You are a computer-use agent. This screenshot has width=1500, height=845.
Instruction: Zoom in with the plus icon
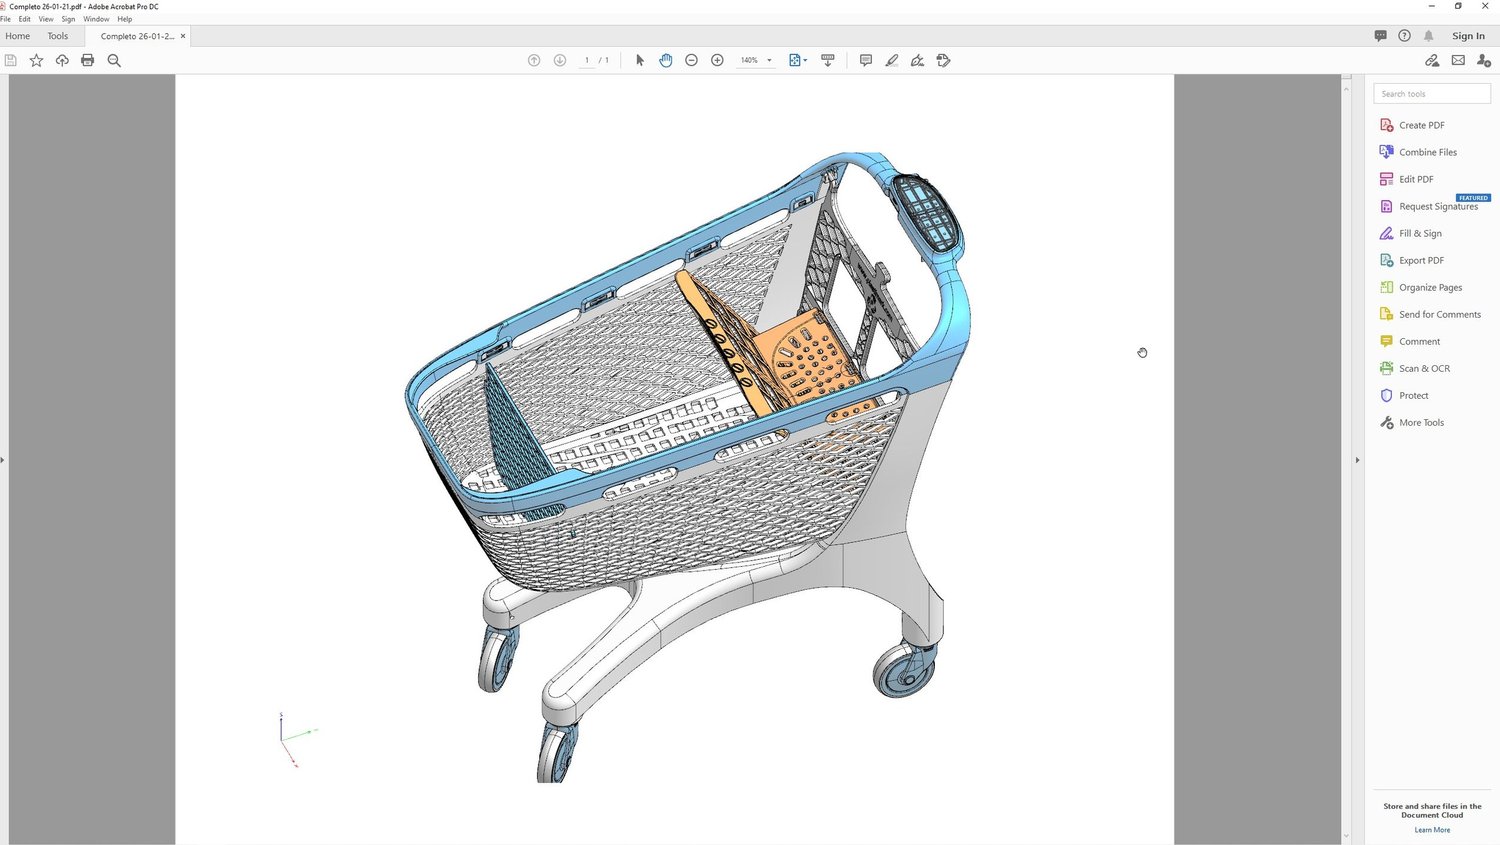(717, 60)
